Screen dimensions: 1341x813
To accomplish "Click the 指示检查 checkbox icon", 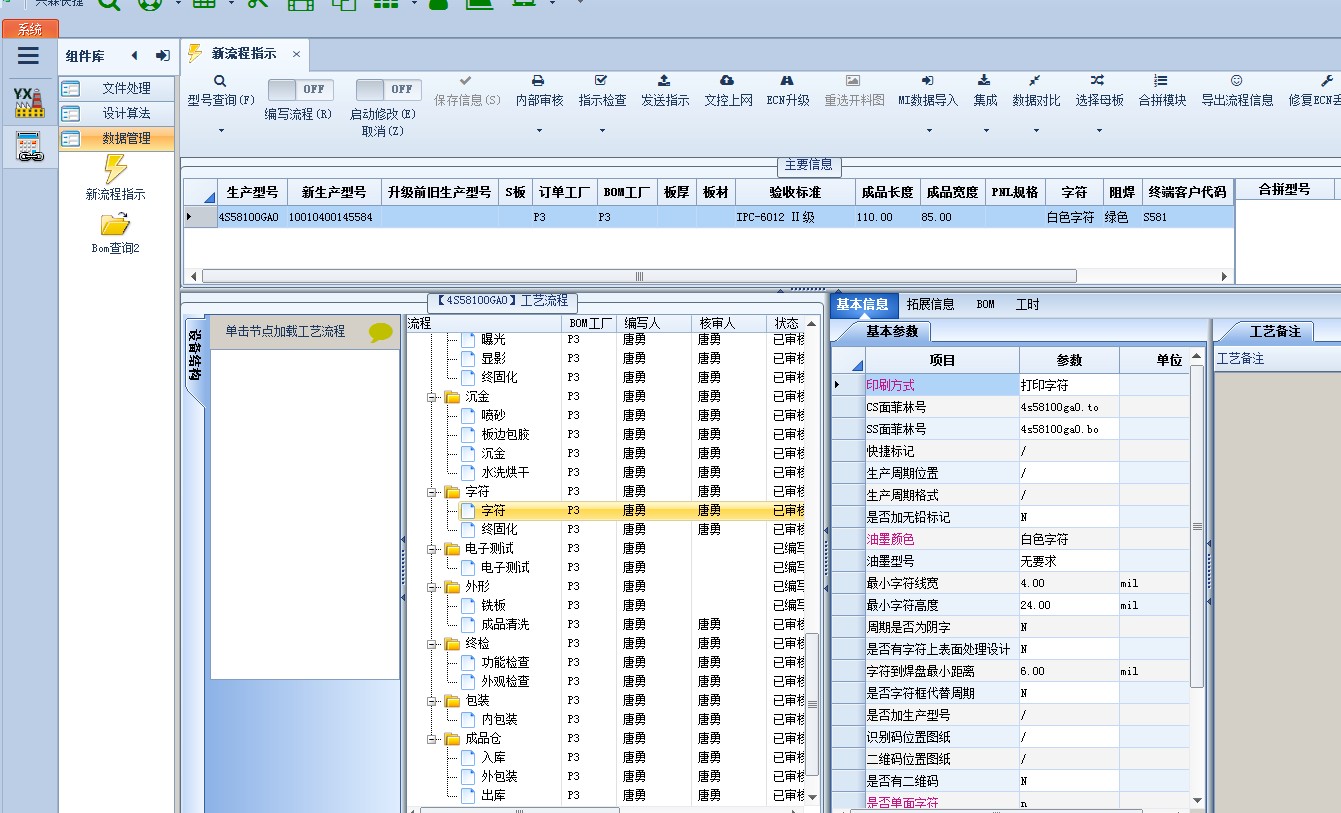I will click(x=601, y=80).
